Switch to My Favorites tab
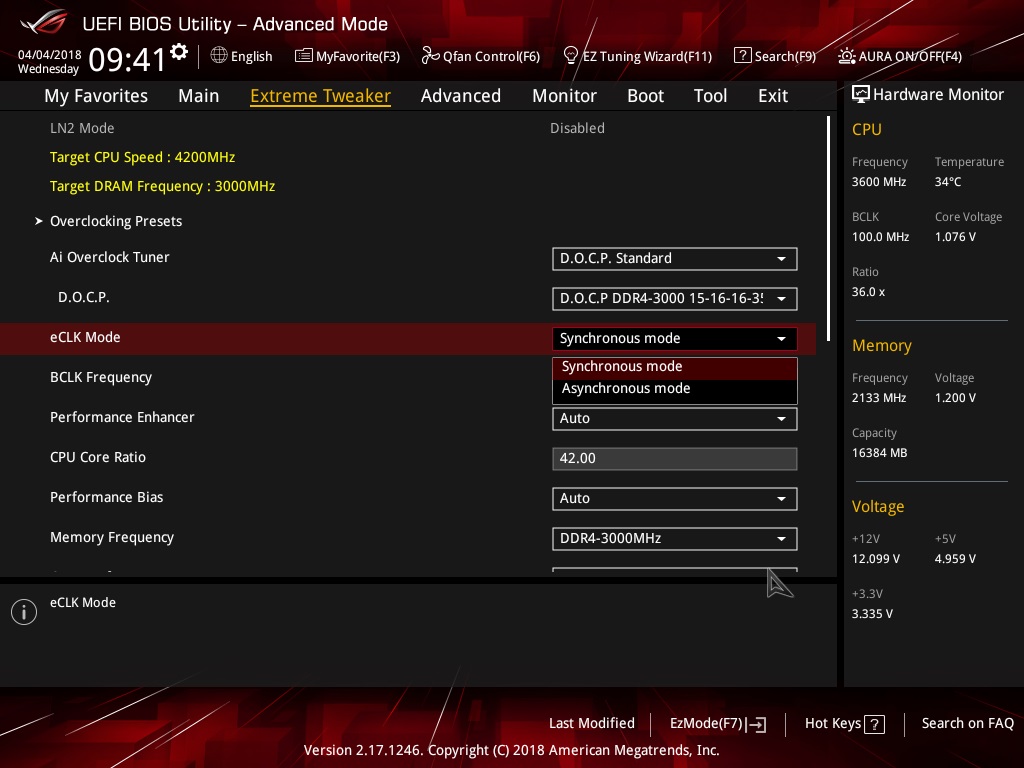Image resolution: width=1024 pixels, height=768 pixels. click(96, 96)
